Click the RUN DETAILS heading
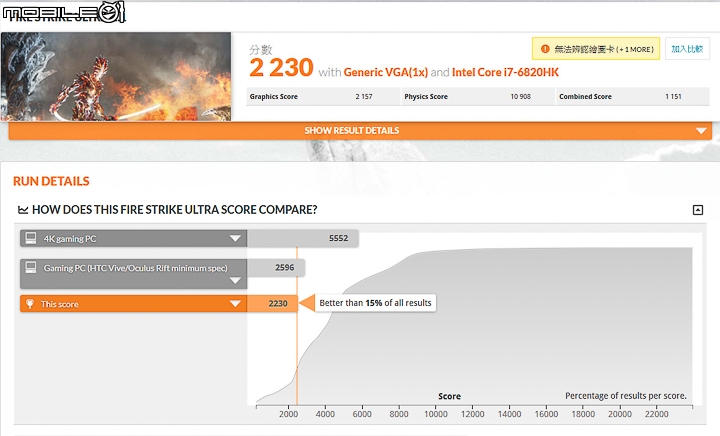This screenshot has width=720, height=436. point(51,181)
